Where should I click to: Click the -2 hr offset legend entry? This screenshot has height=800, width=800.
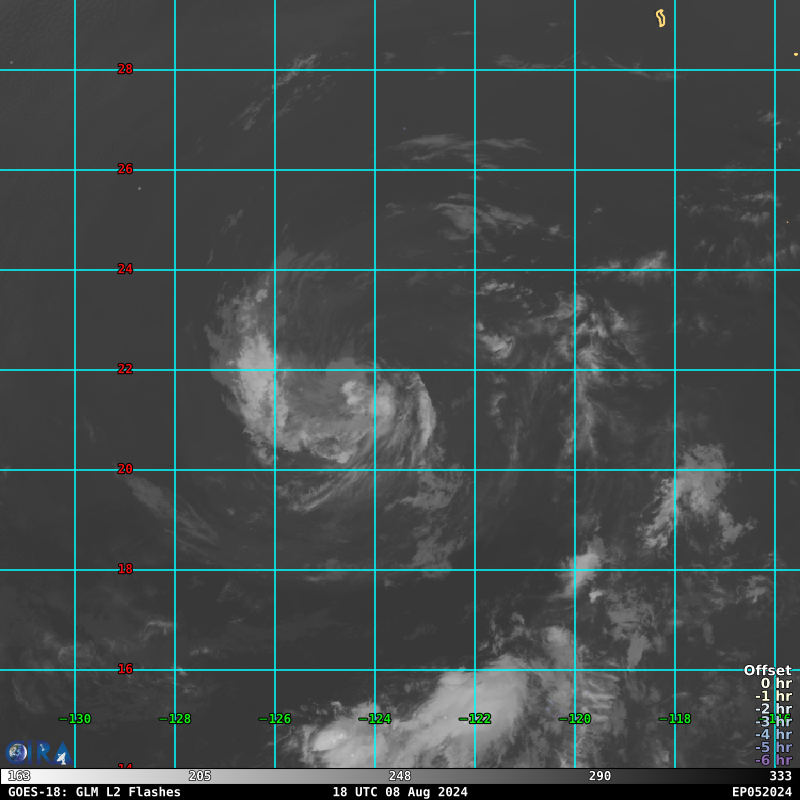coord(773,709)
